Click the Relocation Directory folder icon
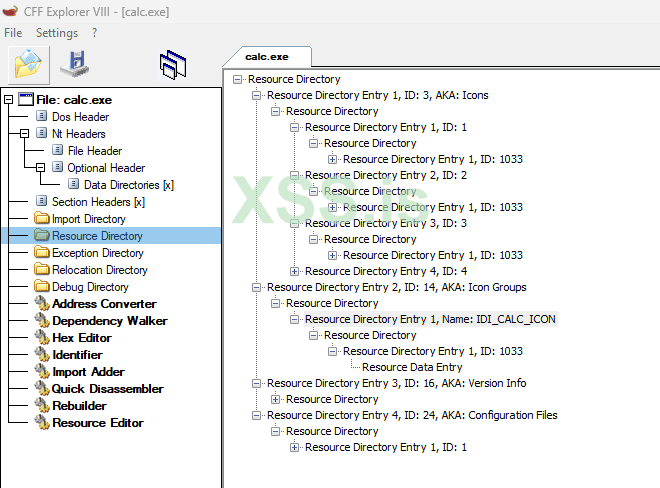660x488 pixels. (42, 269)
